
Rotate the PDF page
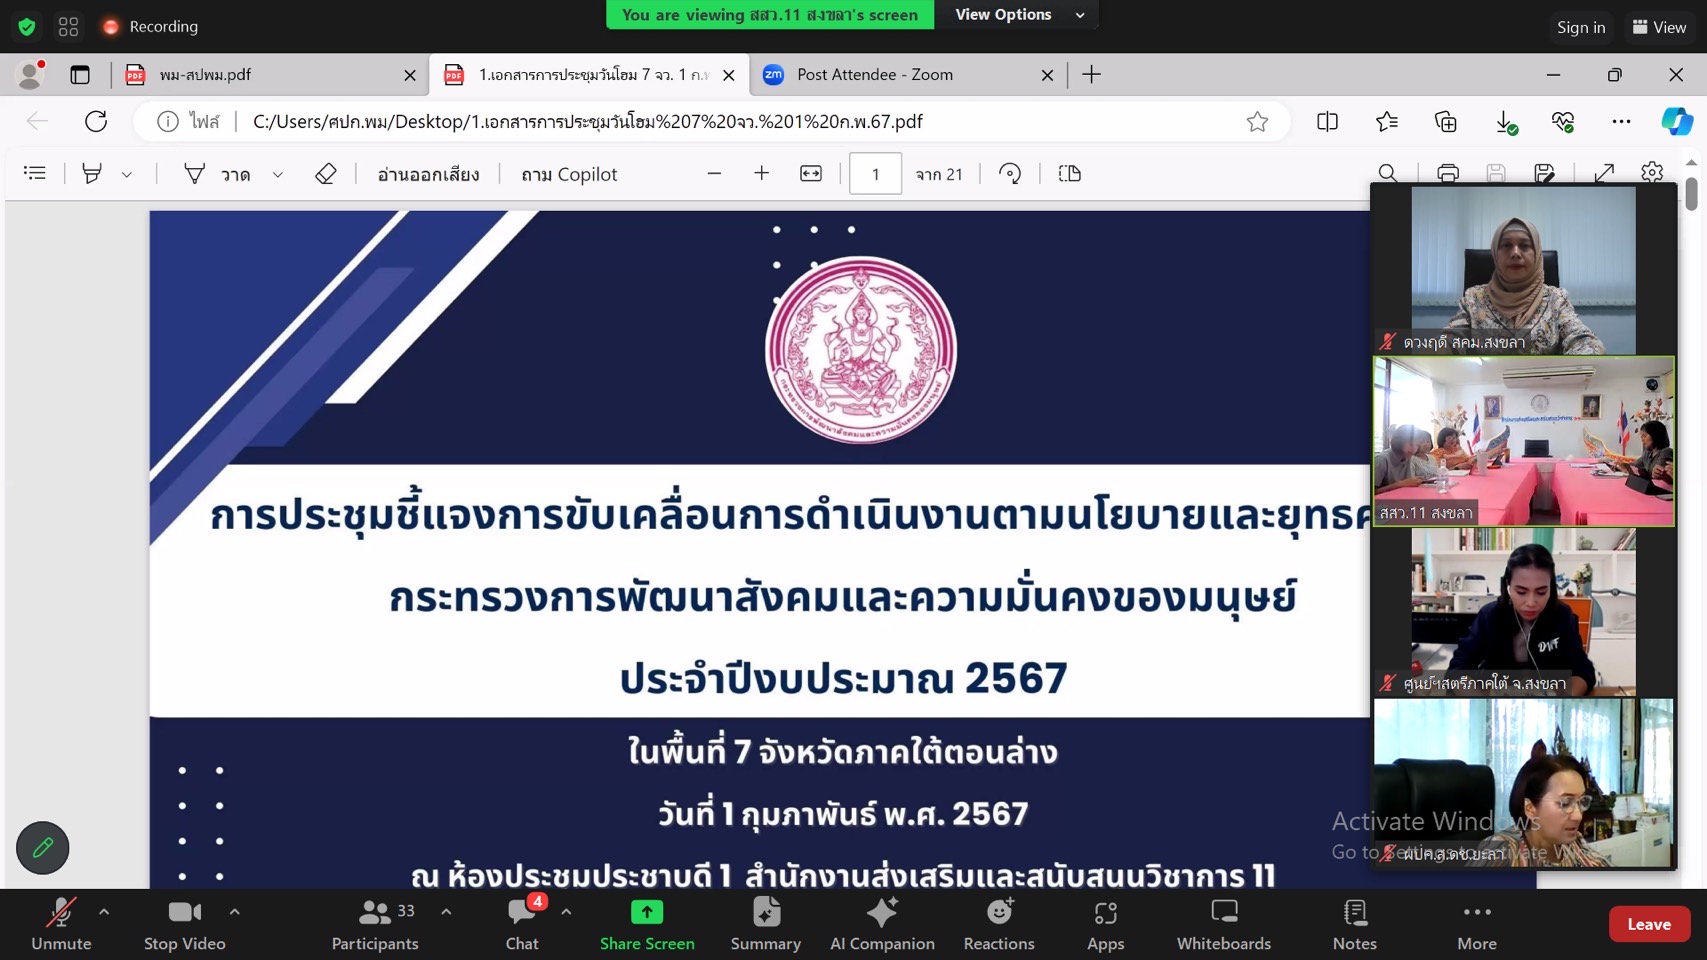click(1010, 174)
